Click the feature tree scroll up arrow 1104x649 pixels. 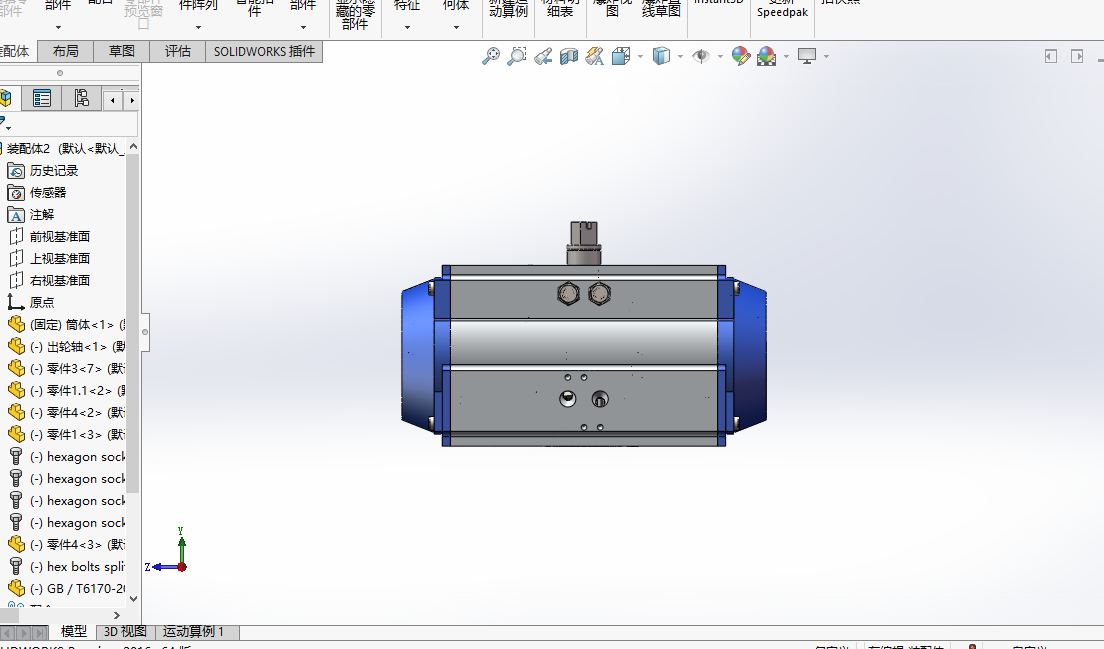tap(133, 147)
